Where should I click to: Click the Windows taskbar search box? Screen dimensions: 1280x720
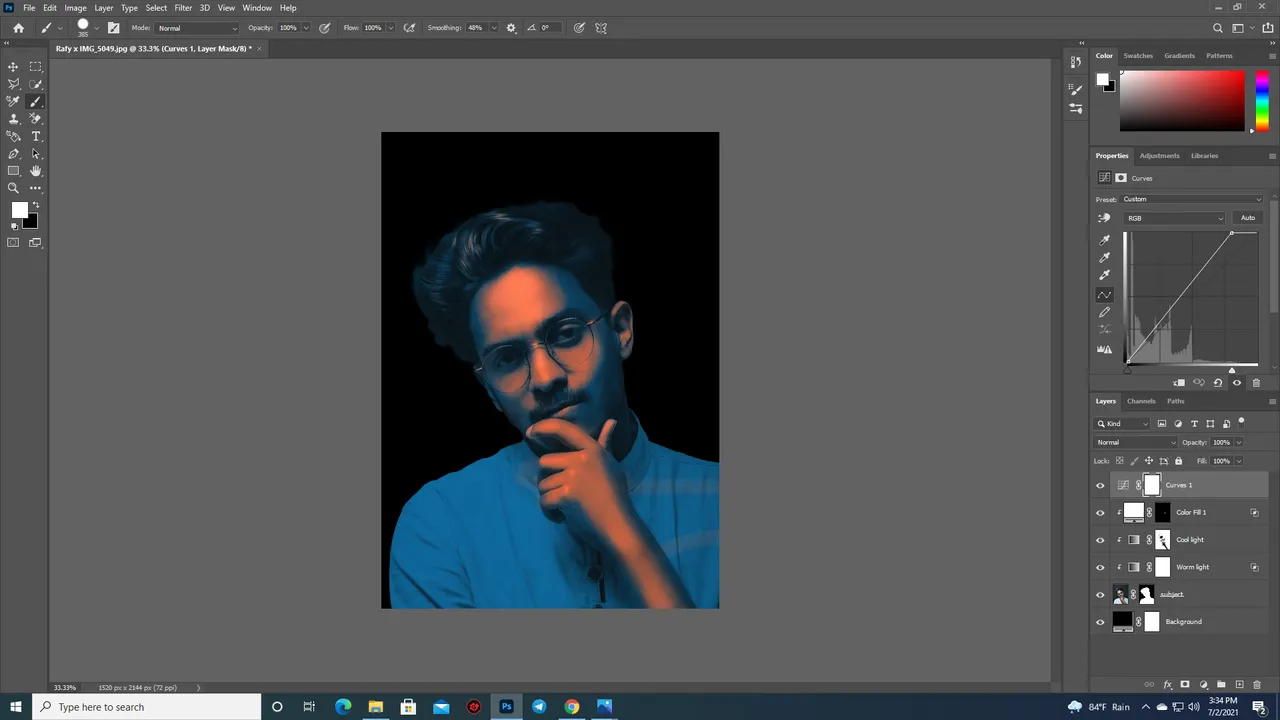click(x=146, y=707)
